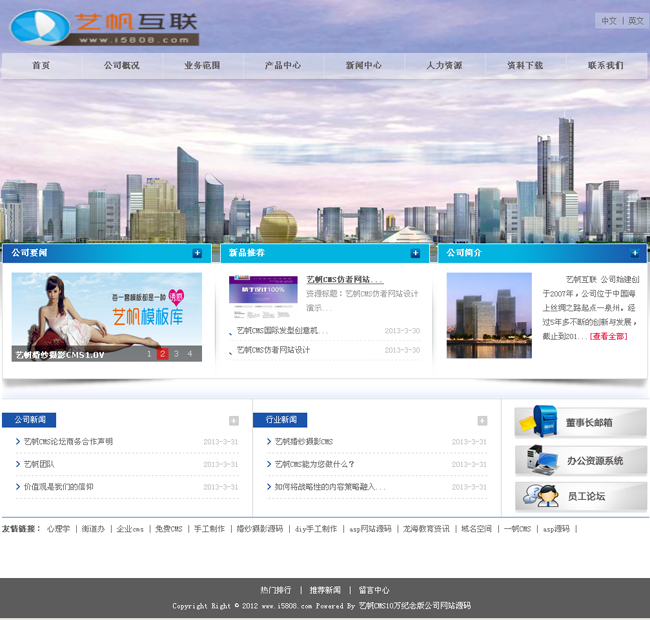The image size is (650, 620).
Task: Open footer link 推荐新闻
Action: point(325,590)
